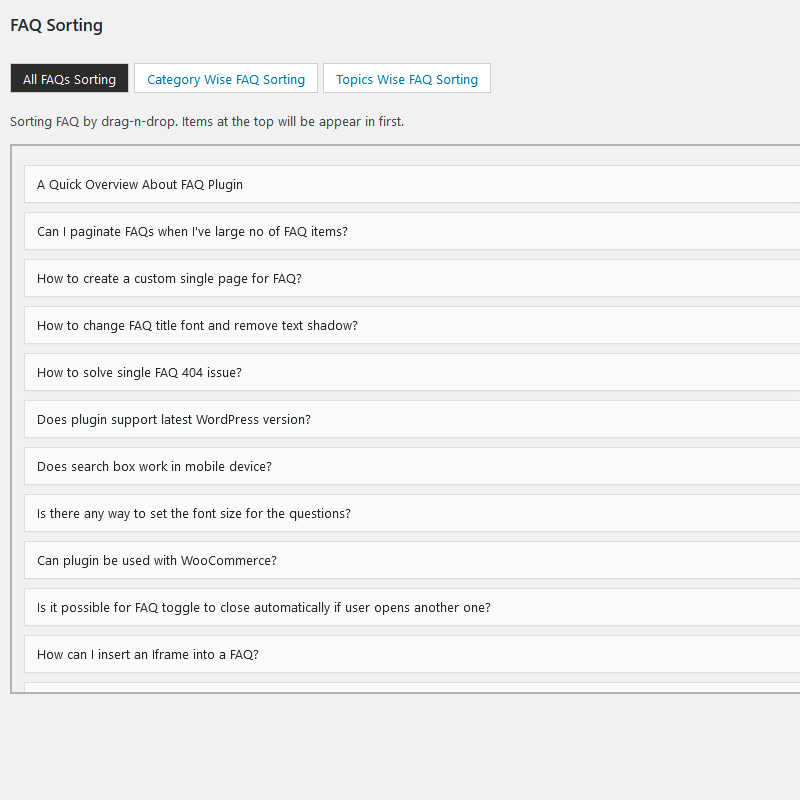Click 'How to solve single FAQ 404 issue?'
Screen dimensions: 800x800
pos(400,372)
